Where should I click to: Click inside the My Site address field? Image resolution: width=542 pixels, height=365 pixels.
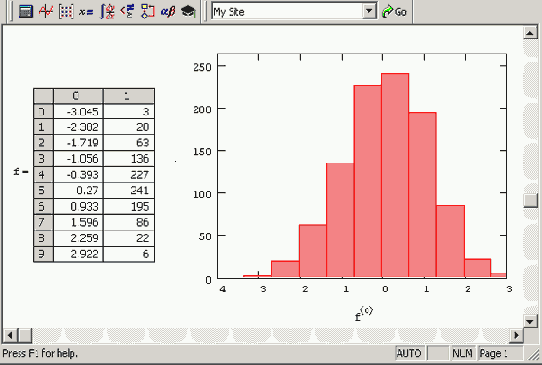(287, 12)
